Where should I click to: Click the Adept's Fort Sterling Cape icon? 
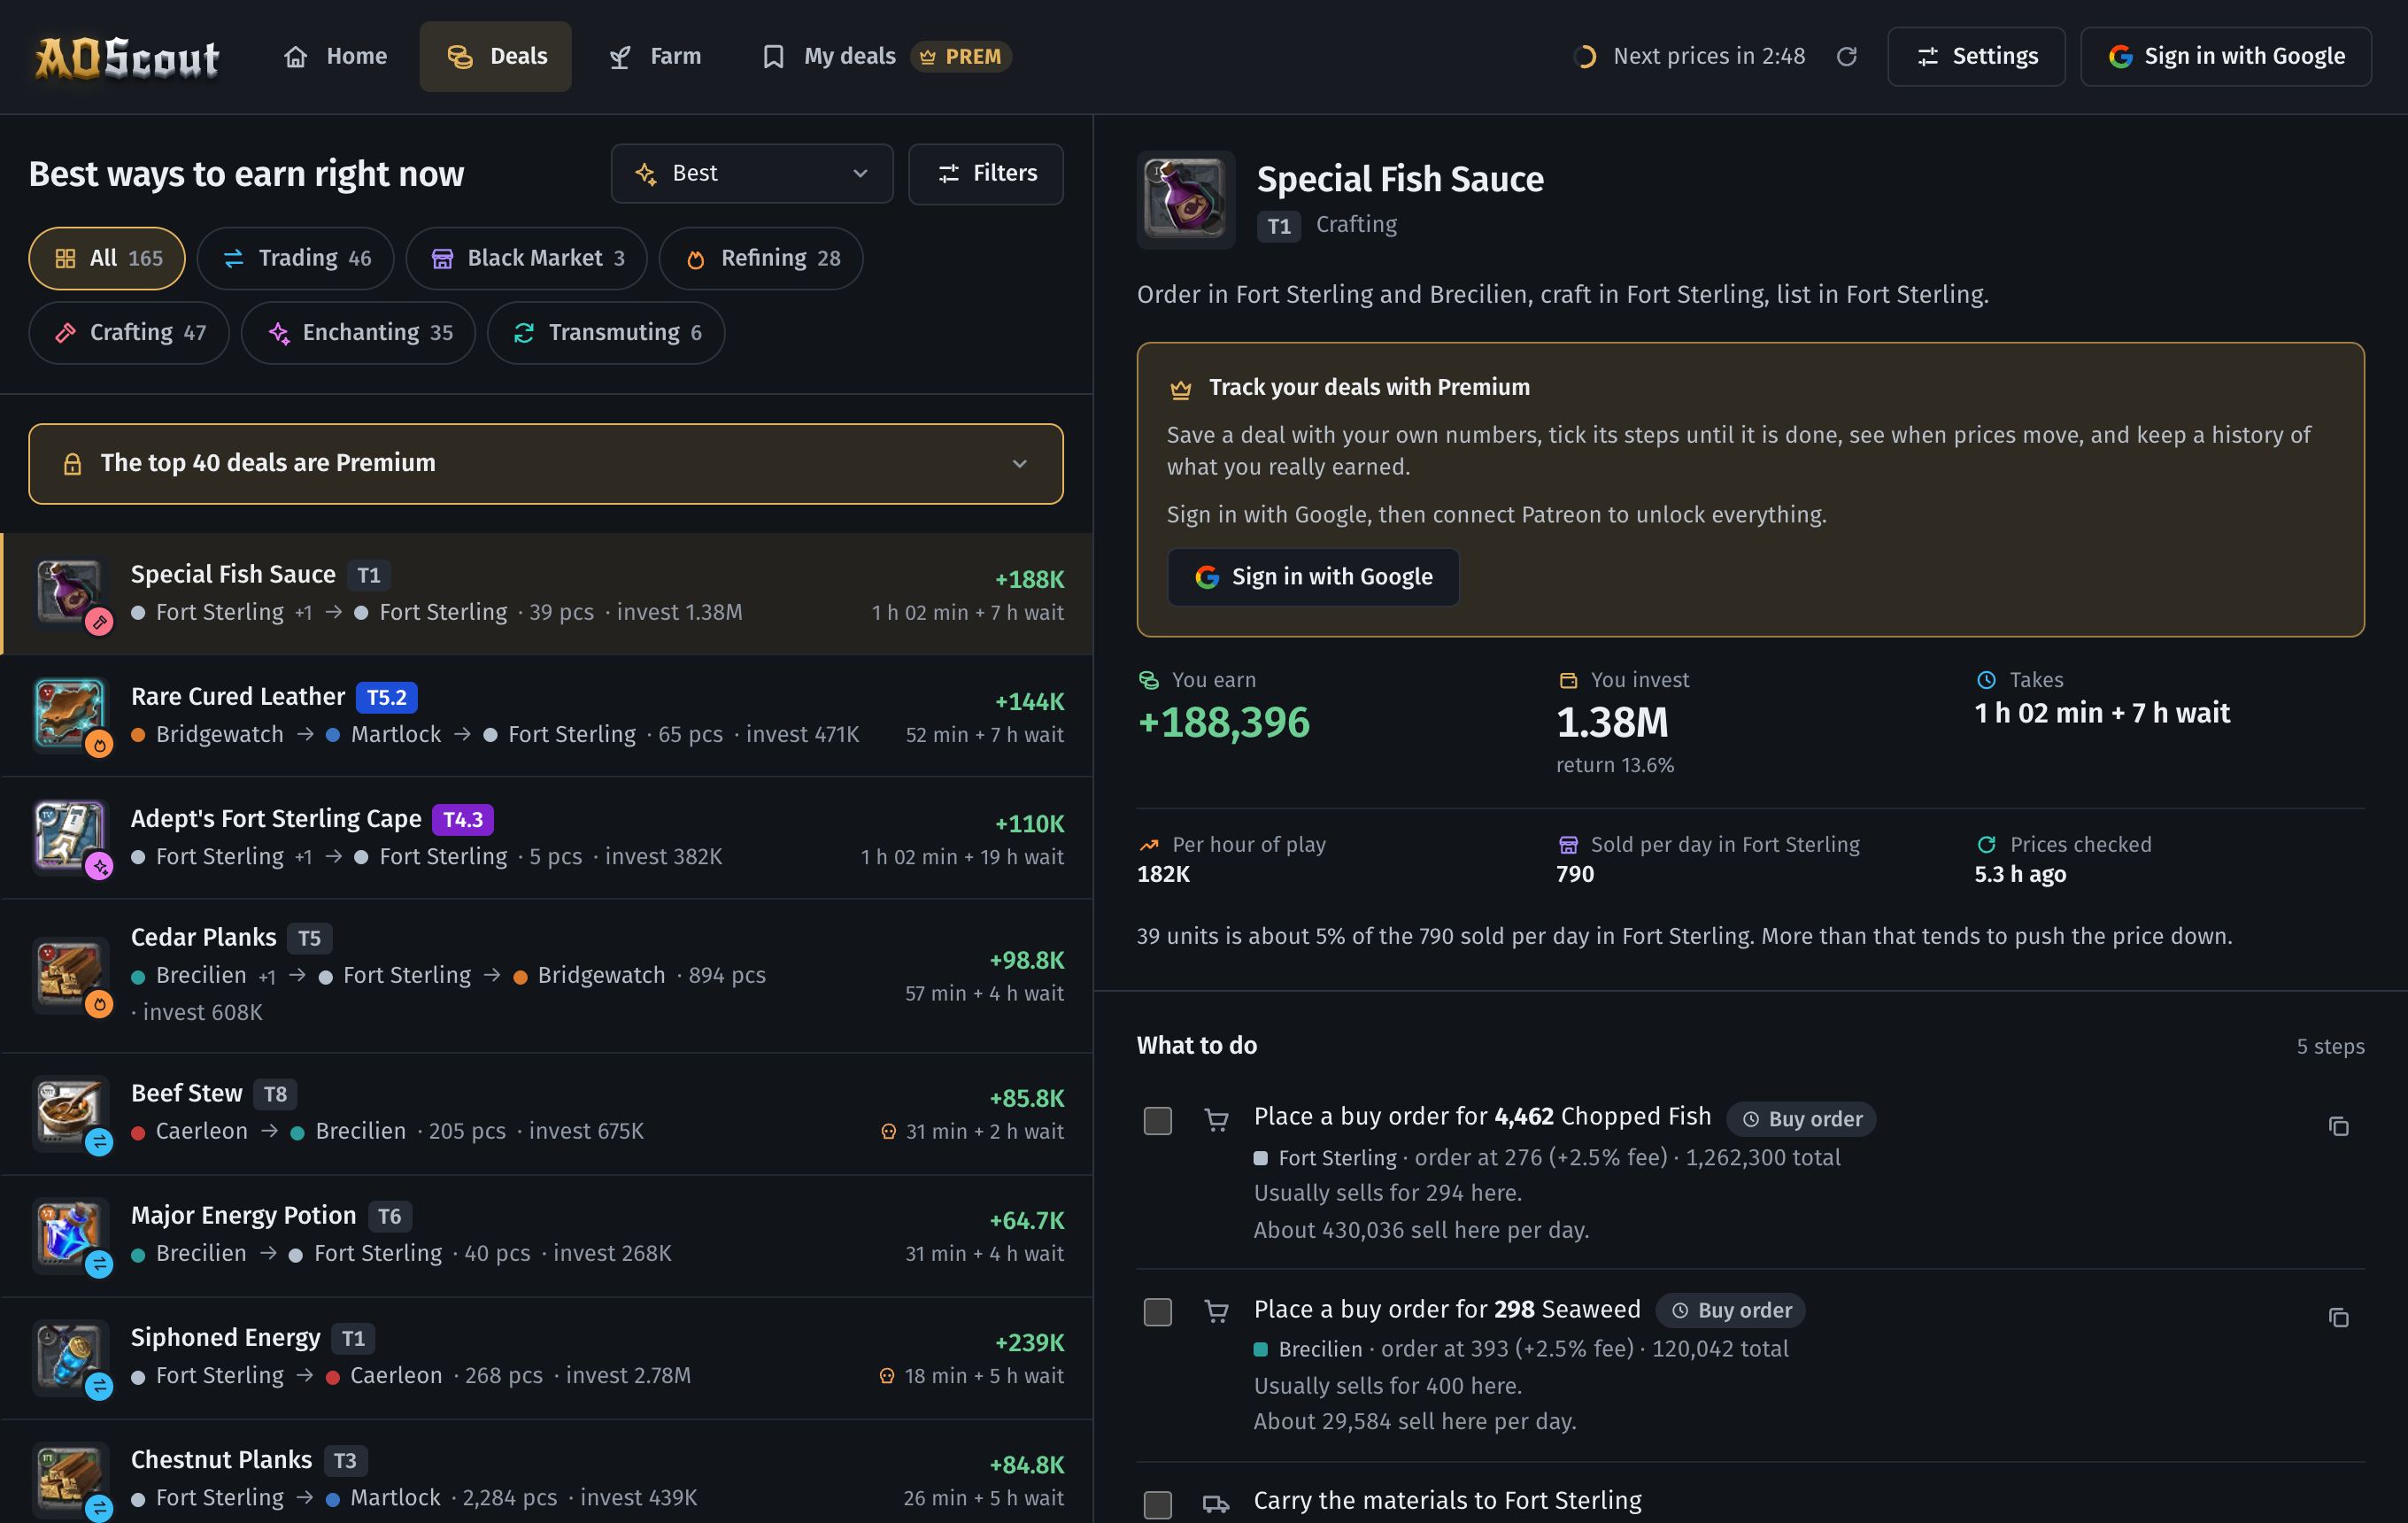[69, 837]
